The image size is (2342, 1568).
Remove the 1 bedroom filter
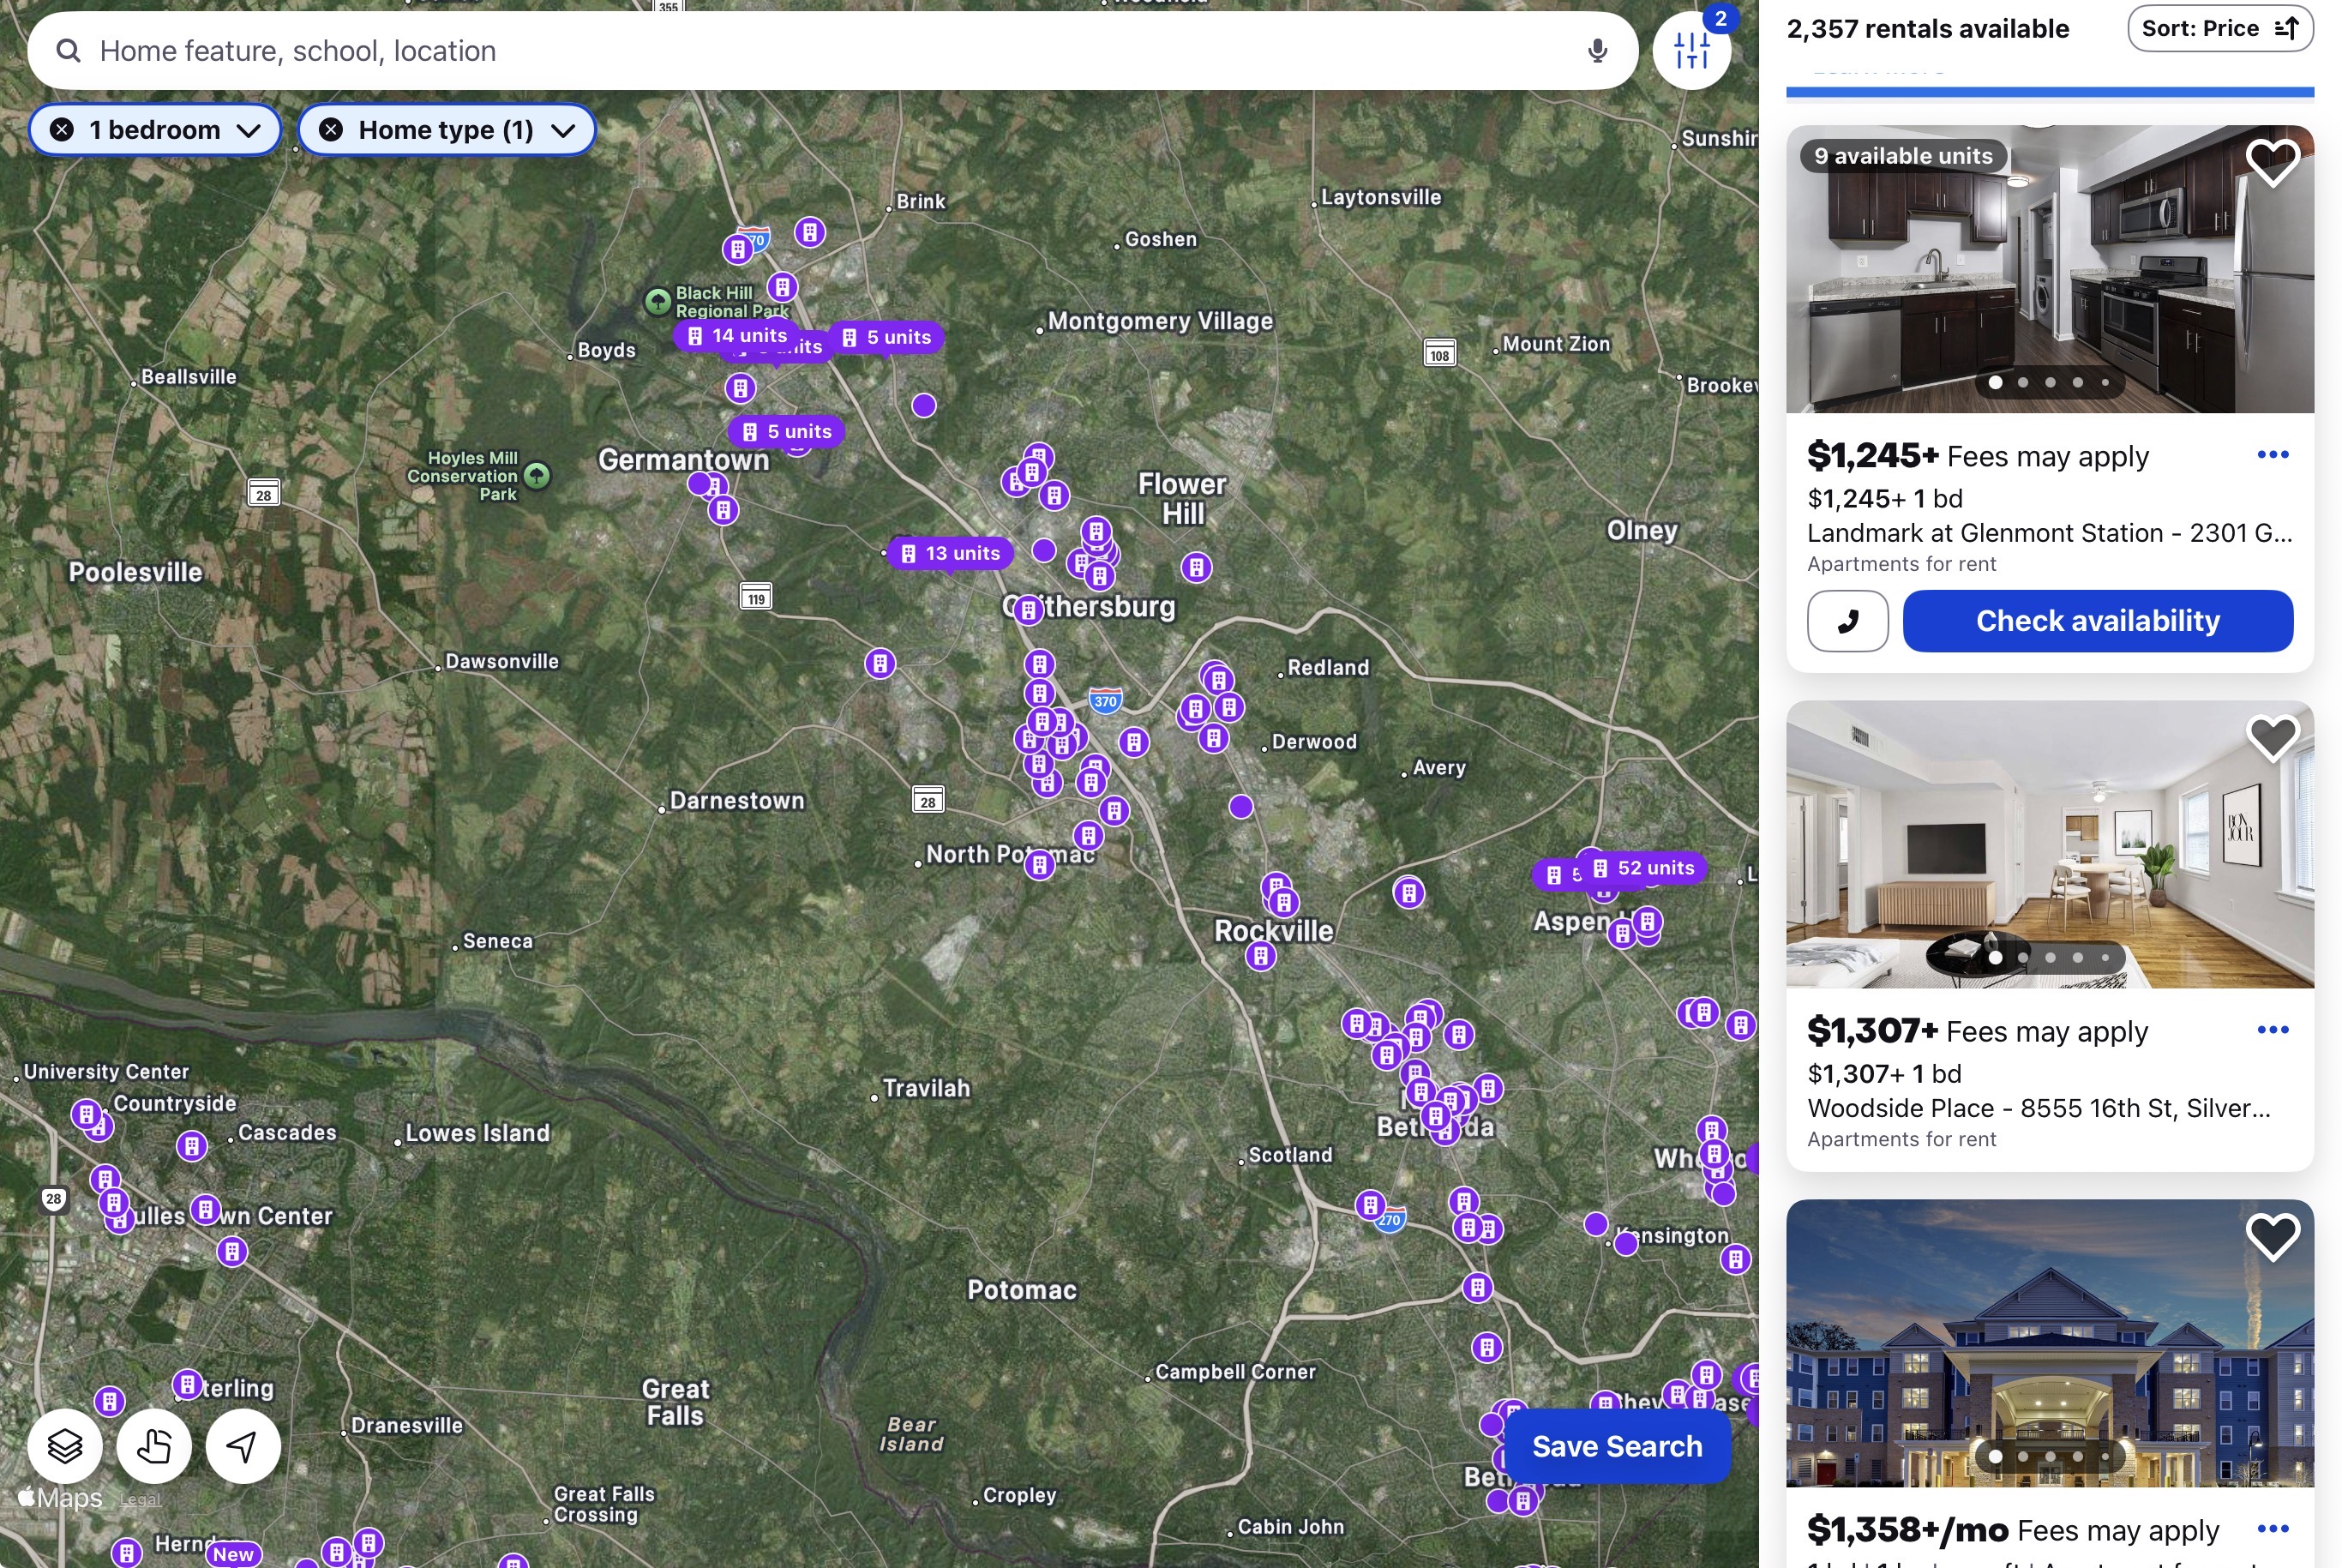(x=62, y=130)
